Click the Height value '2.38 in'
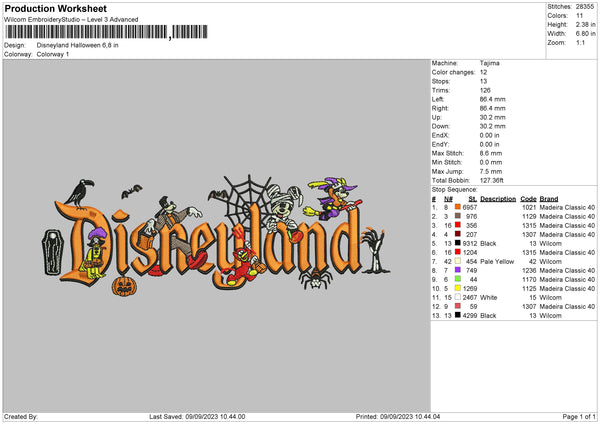This screenshot has width=600, height=424. pos(585,24)
